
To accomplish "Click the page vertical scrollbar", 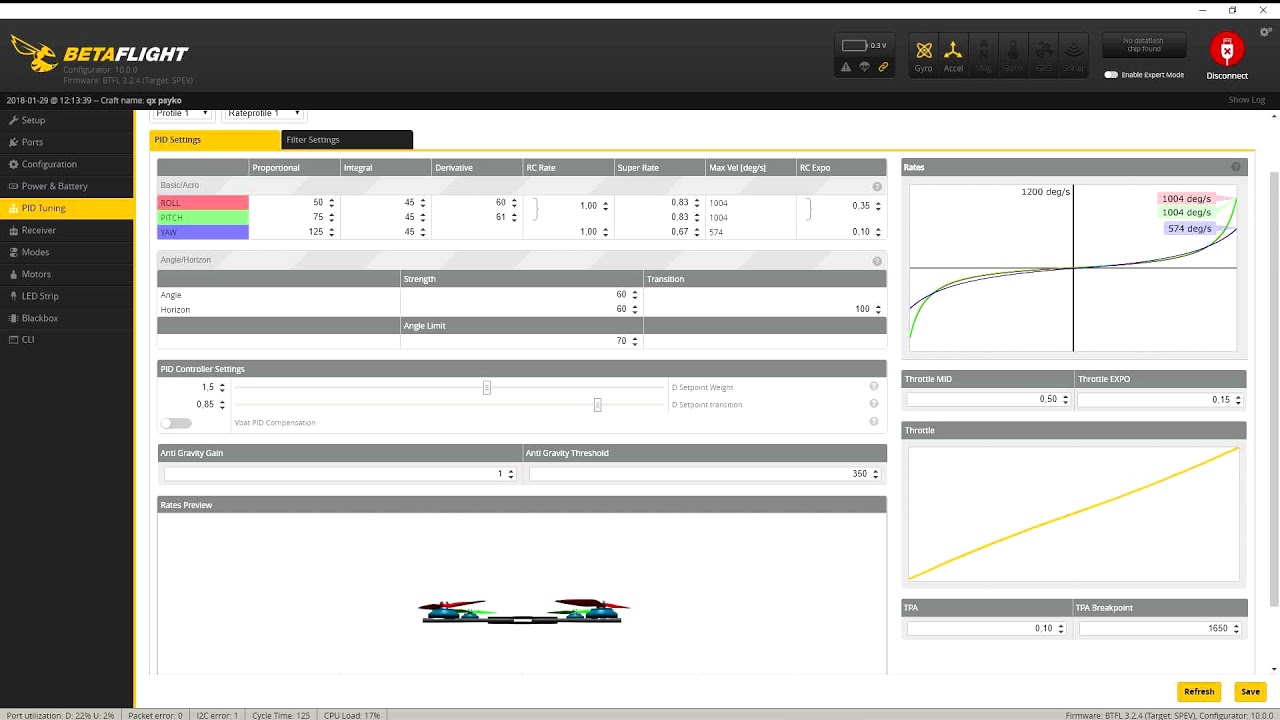I will pyautogui.click(x=1274, y=390).
